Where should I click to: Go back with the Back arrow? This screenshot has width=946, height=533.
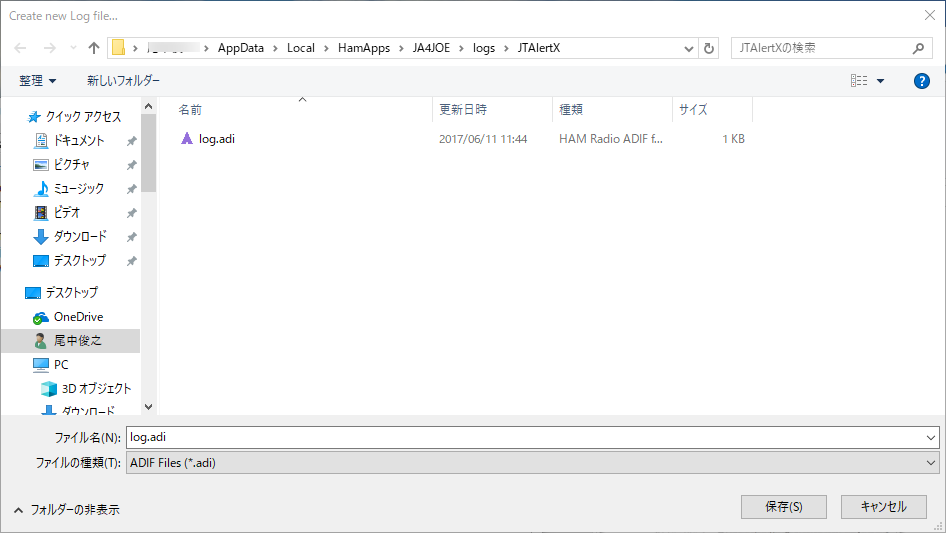pos(21,48)
